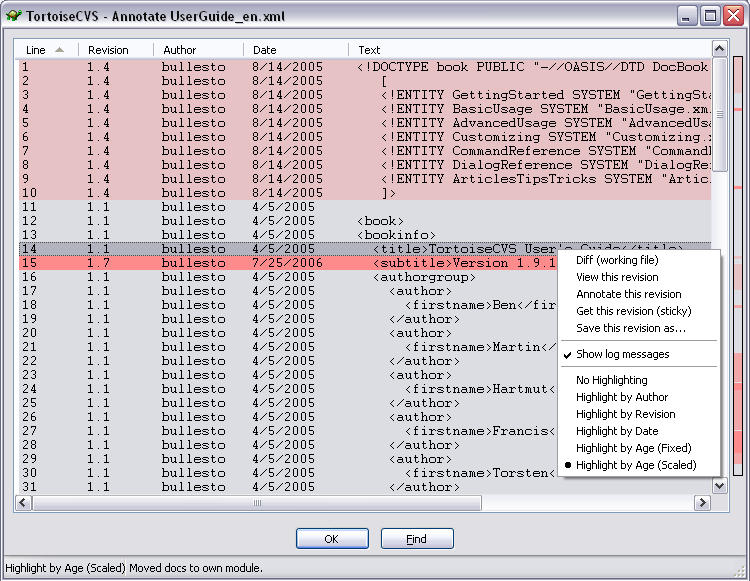The width and height of the screenshot is (750, 581).
Task: Select line 4 ENTITY BasicUsage row
Action: 365,109
